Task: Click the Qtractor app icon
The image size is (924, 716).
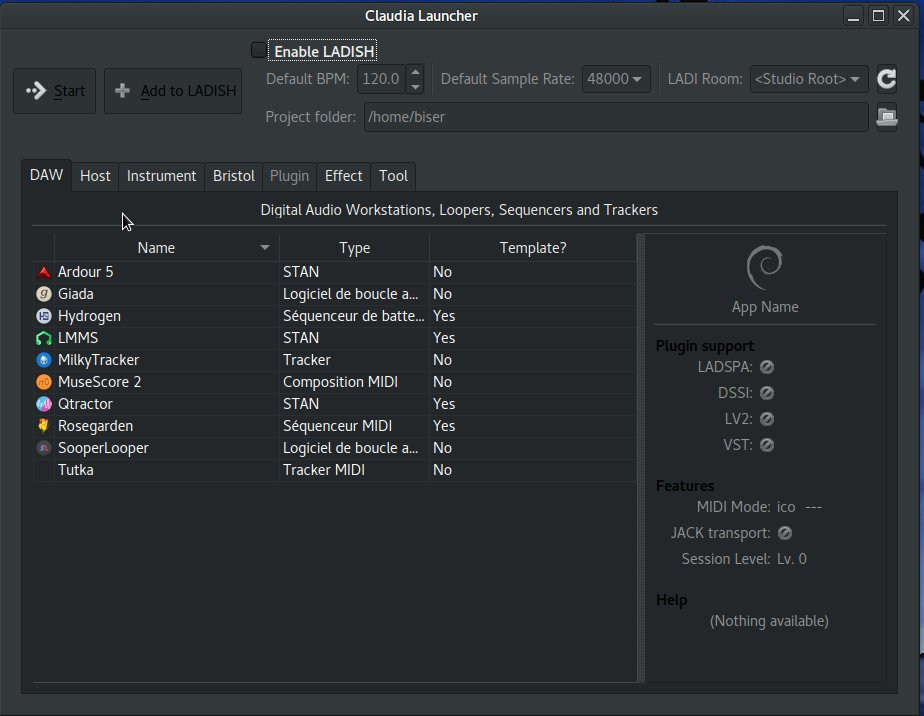Action: point(44,404)
